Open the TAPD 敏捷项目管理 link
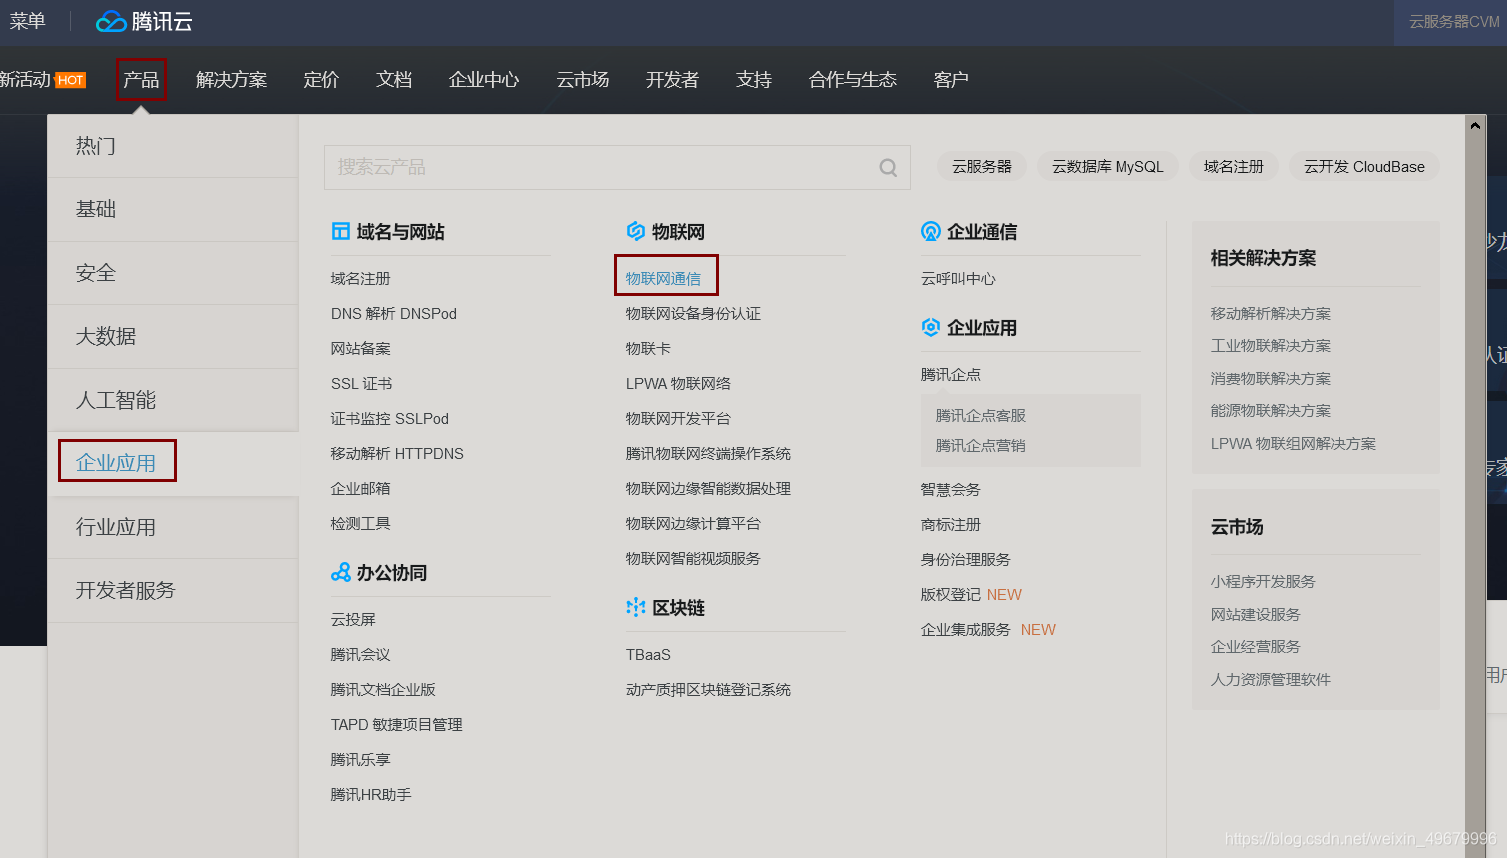The image size is (1507, 858). [x=397, y=724]
